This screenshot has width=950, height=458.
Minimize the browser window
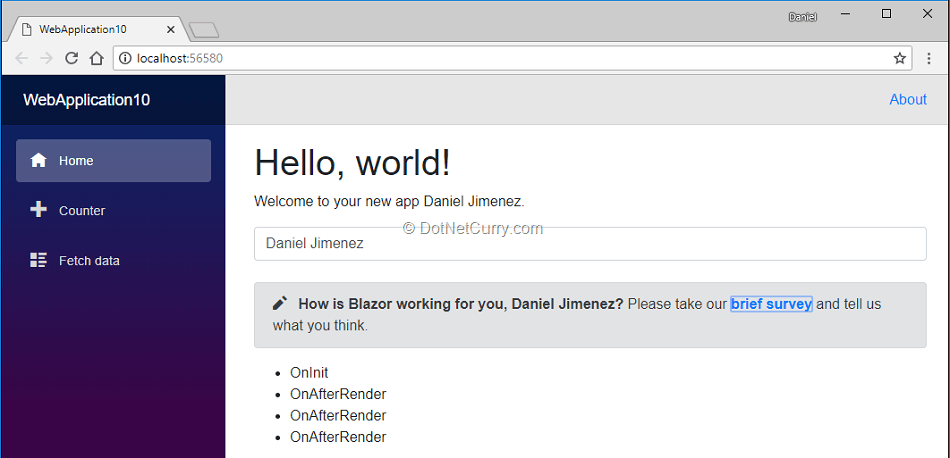(846, 15)
